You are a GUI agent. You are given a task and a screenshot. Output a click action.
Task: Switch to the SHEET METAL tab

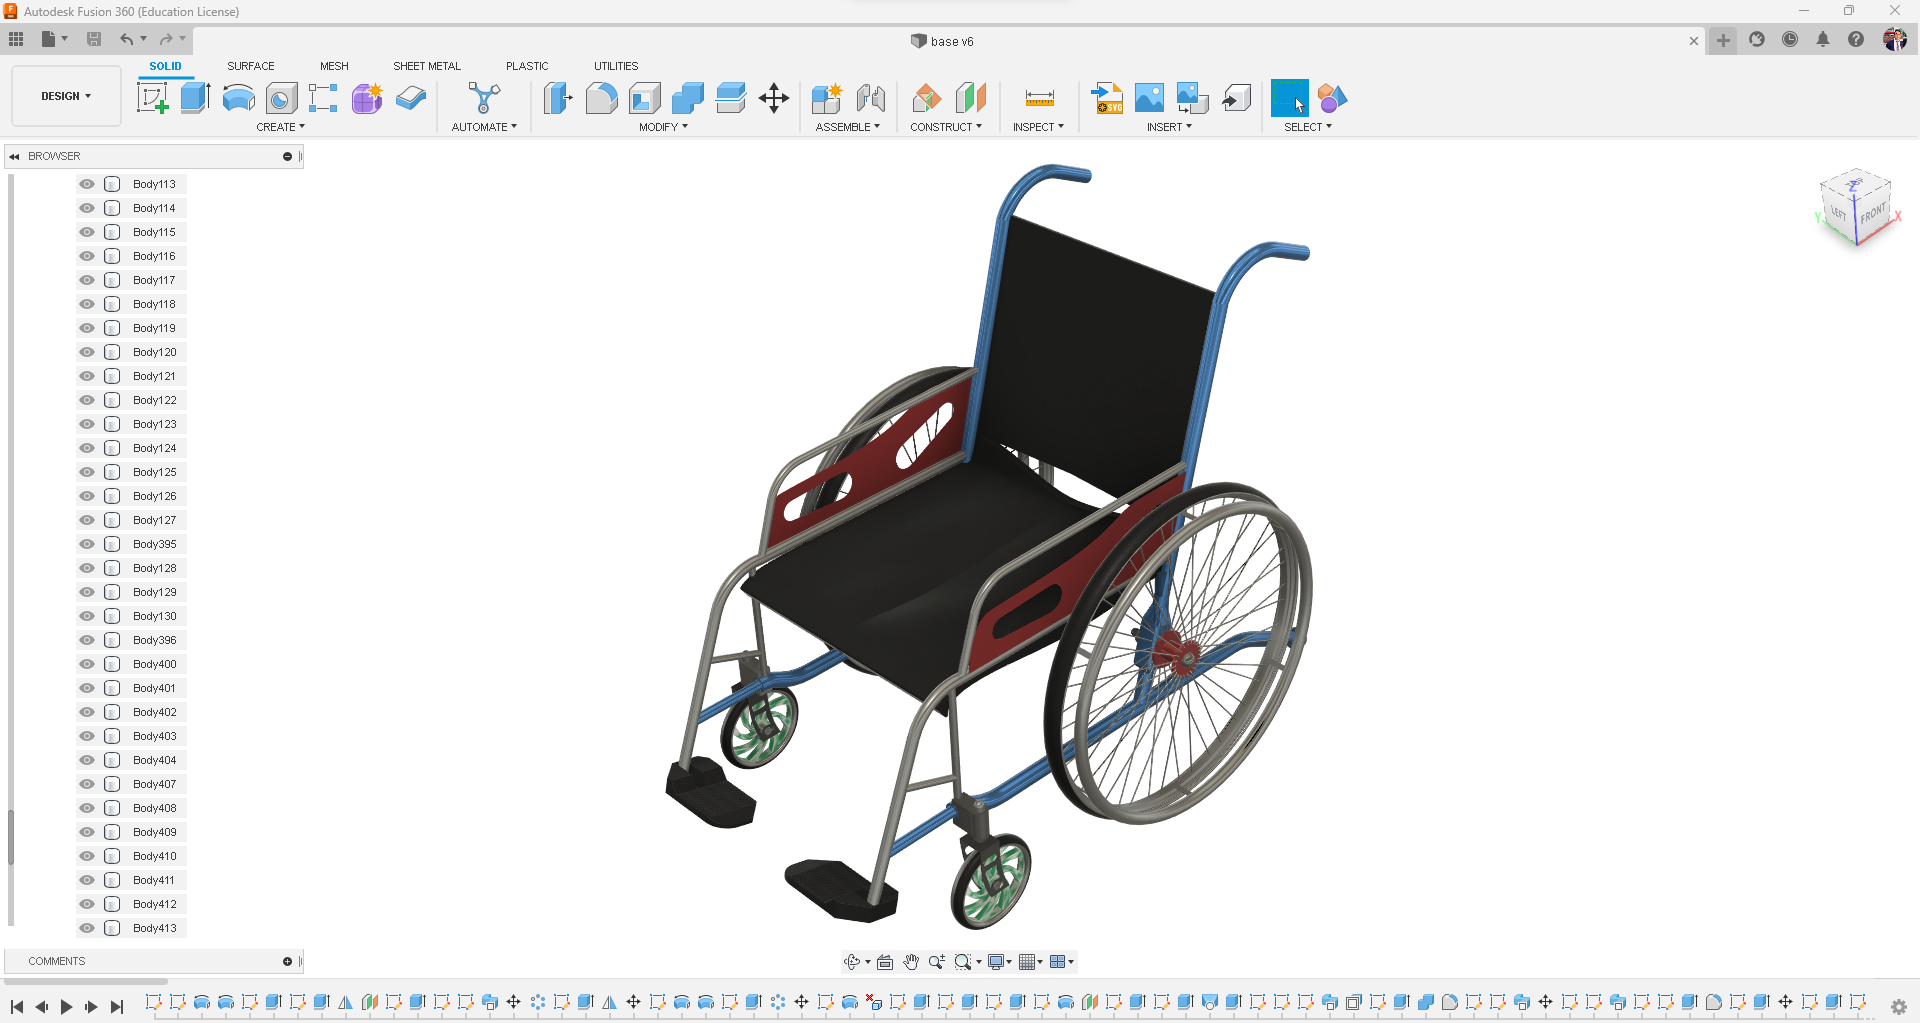pos(427,66)
